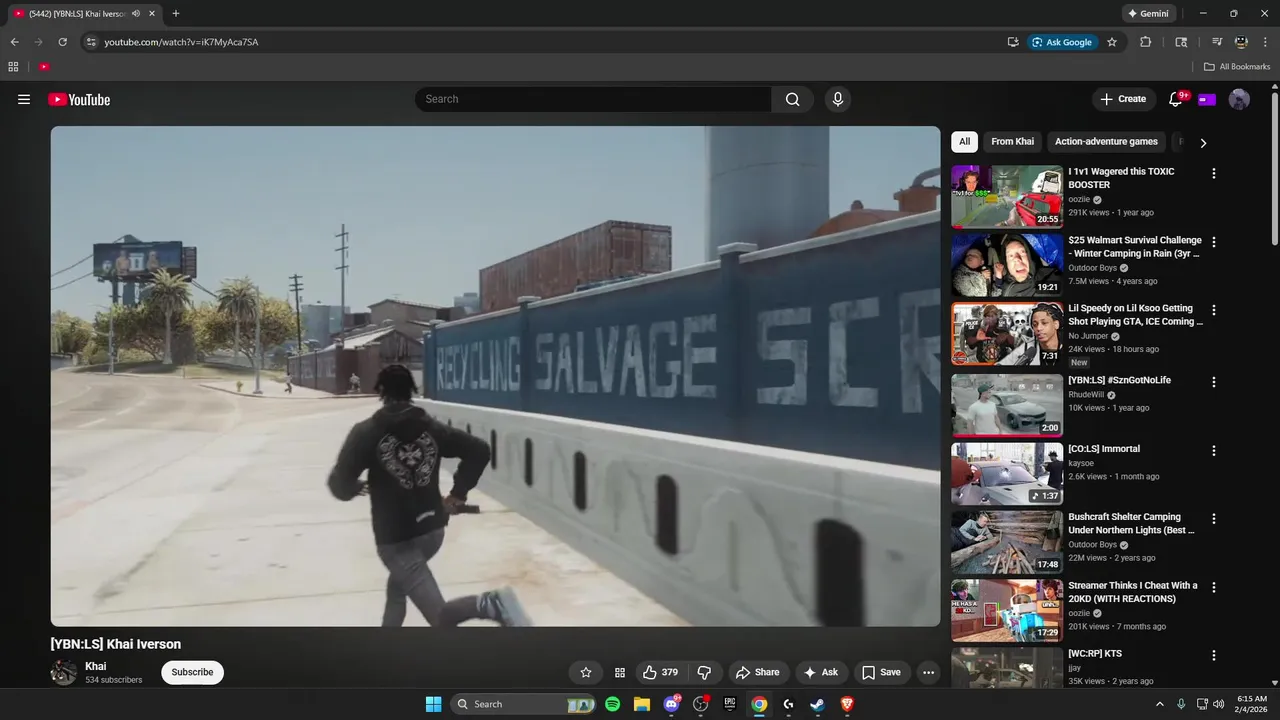Open the '[CO:LS] Immortal' video thumbnail
The width and height of the screenshot is (1280, 720).
[1007, 474]
